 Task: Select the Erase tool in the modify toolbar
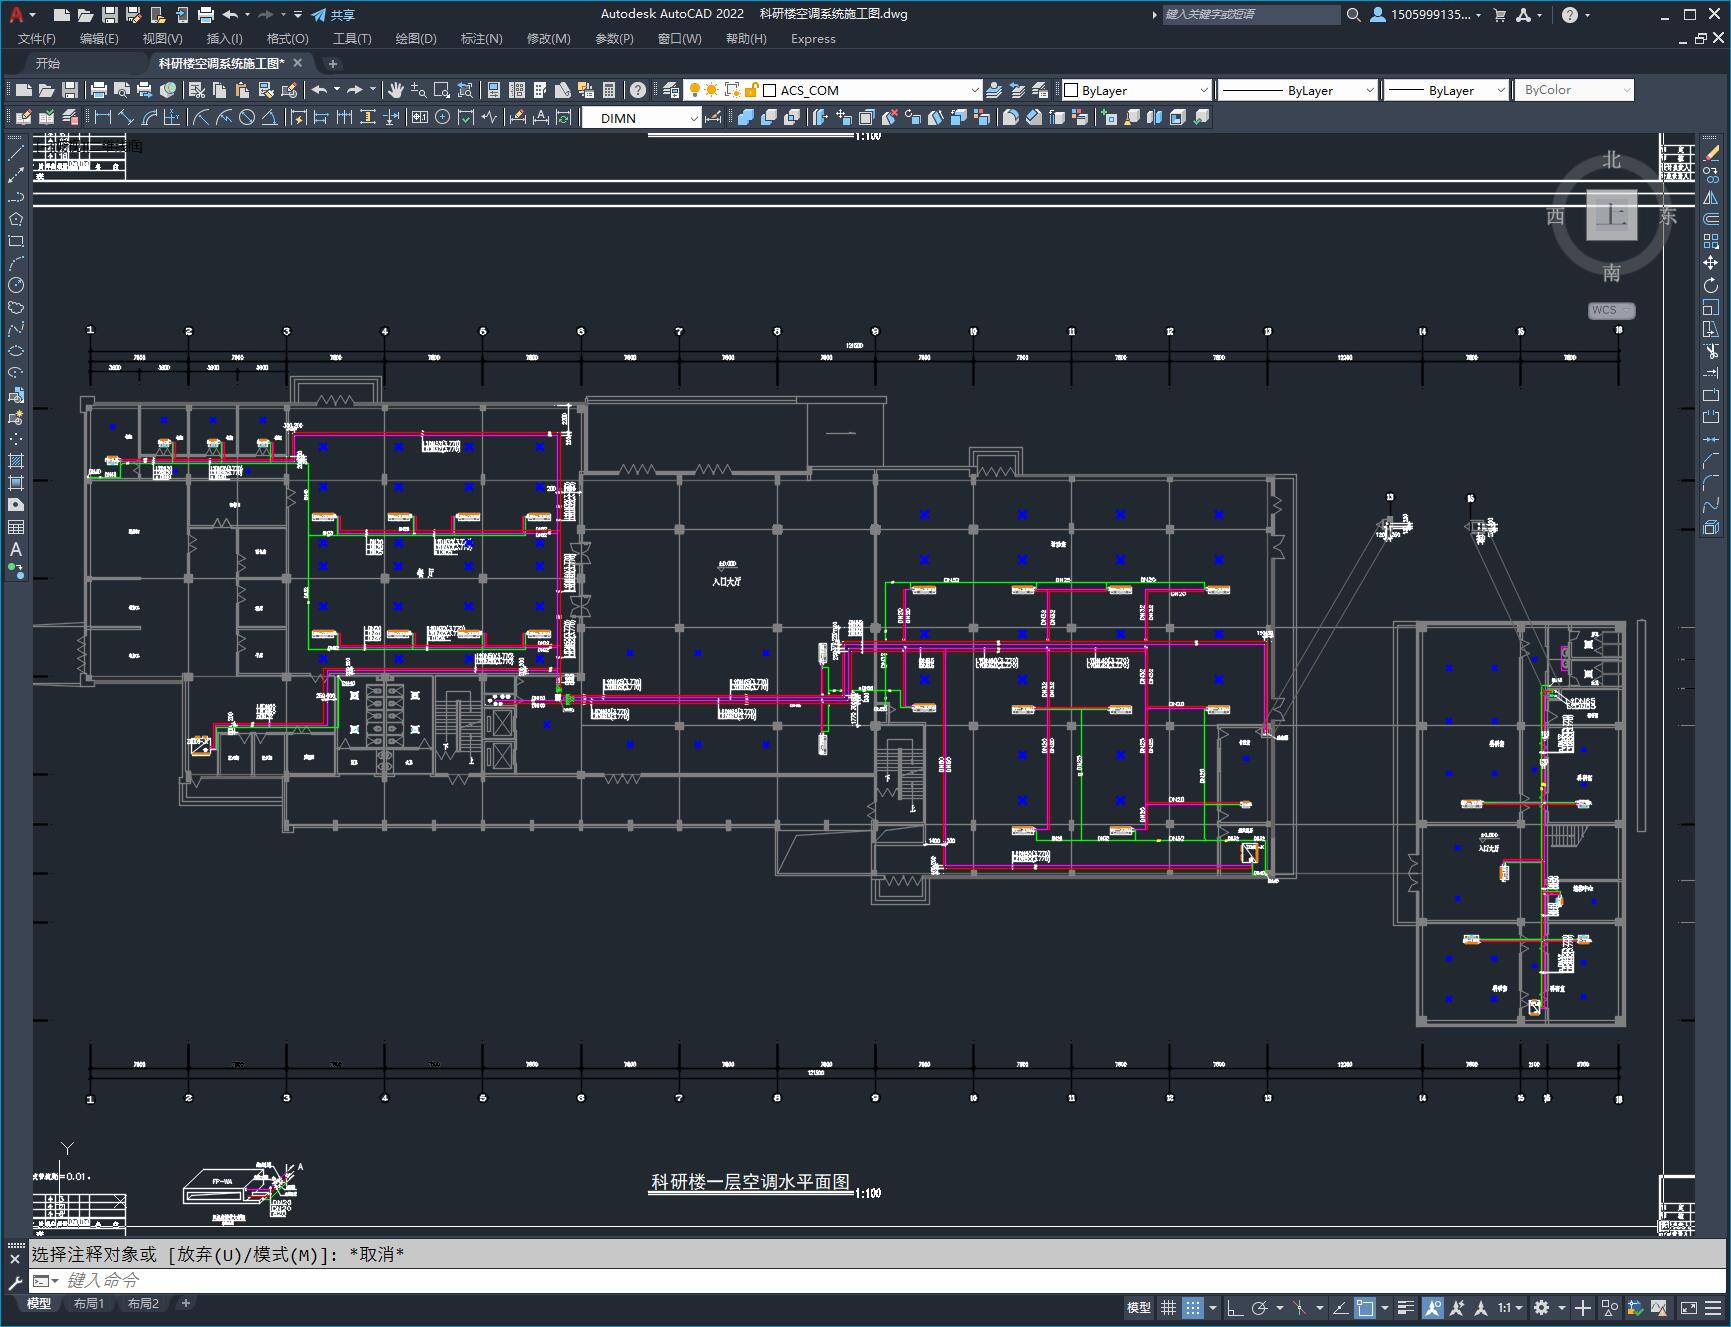point(1711,153)
